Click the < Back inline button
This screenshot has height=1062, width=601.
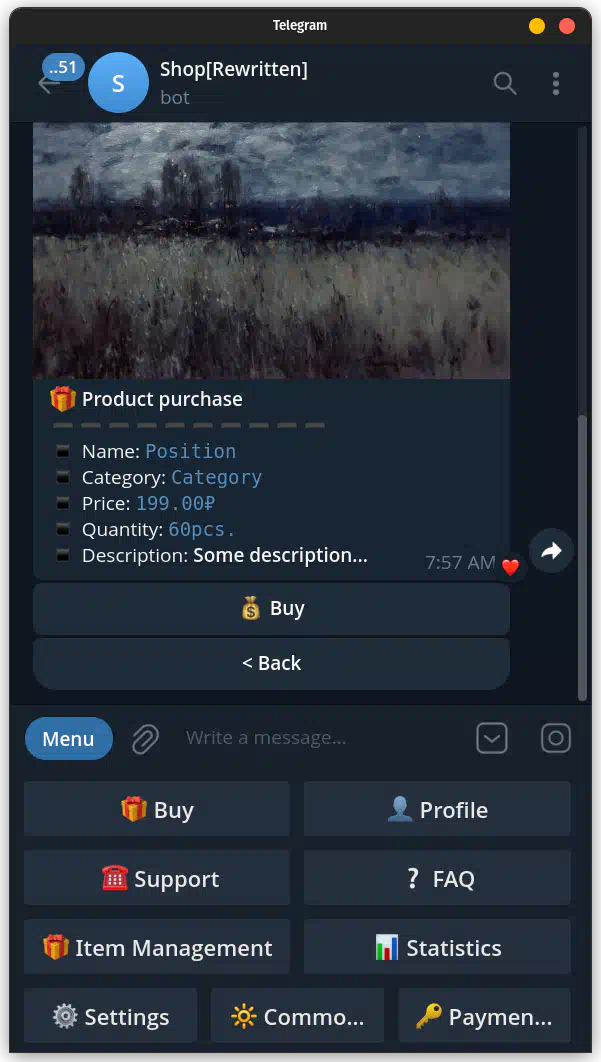click(x=272, y=664)
